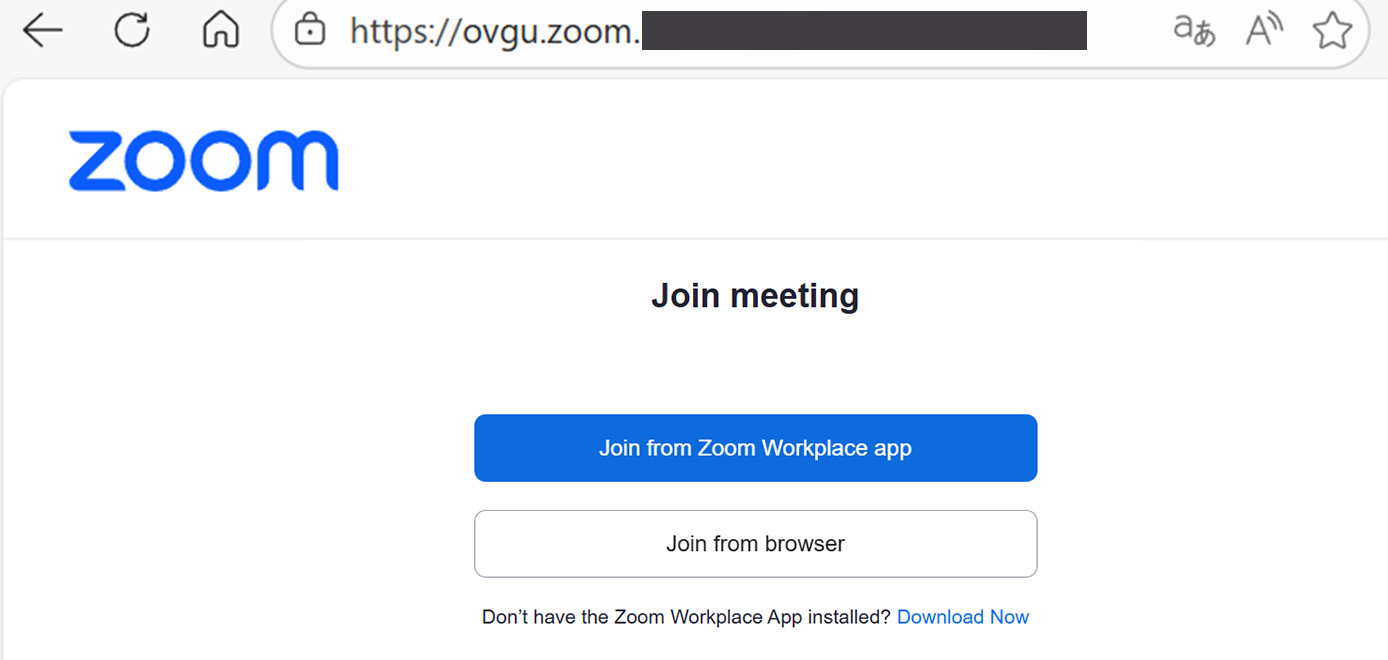Click the blue Zoom logo

(204, 160)
